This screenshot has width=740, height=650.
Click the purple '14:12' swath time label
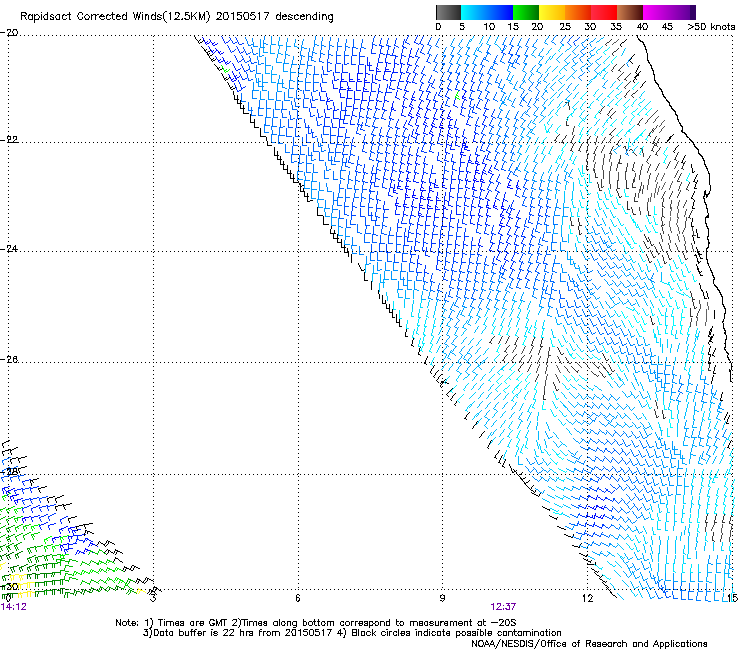(x=14, y=607)
